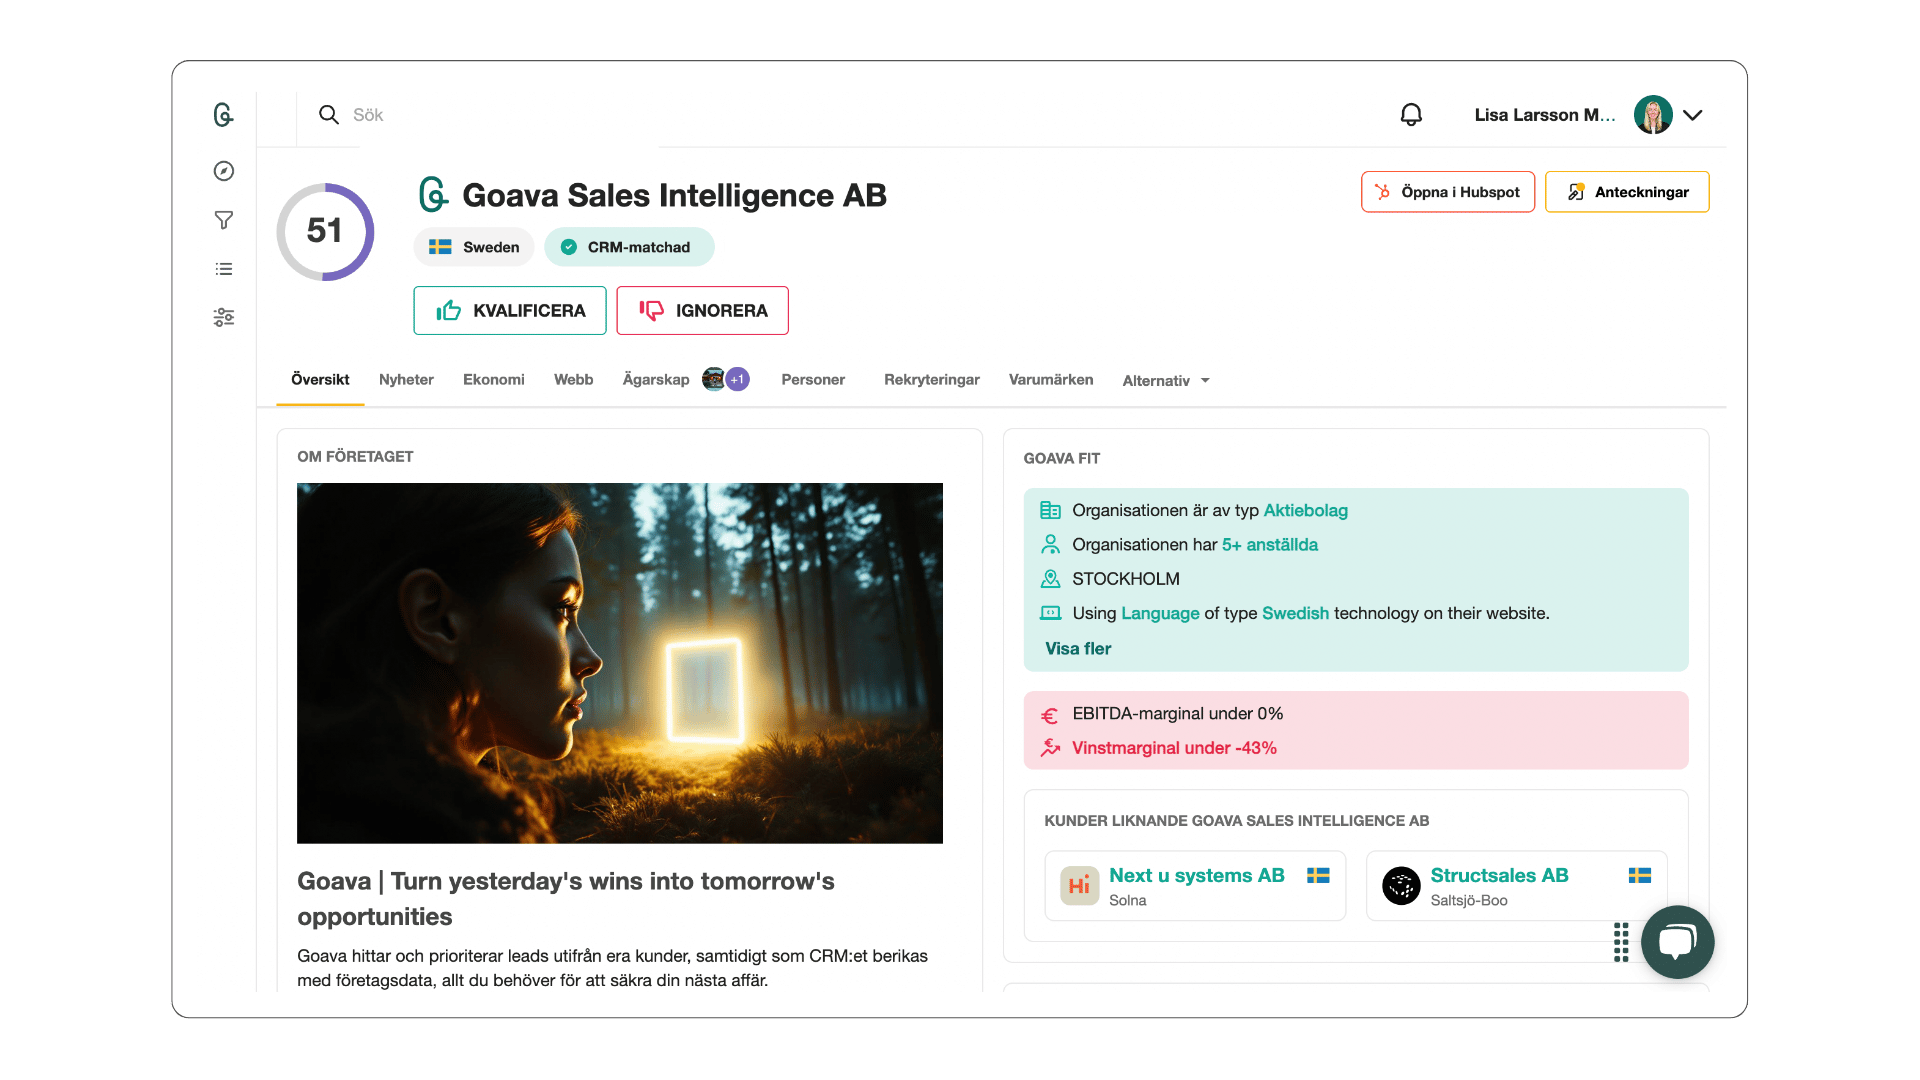
Task: Click Swedish flag on Next u systems card
Action: (1318, 876)
